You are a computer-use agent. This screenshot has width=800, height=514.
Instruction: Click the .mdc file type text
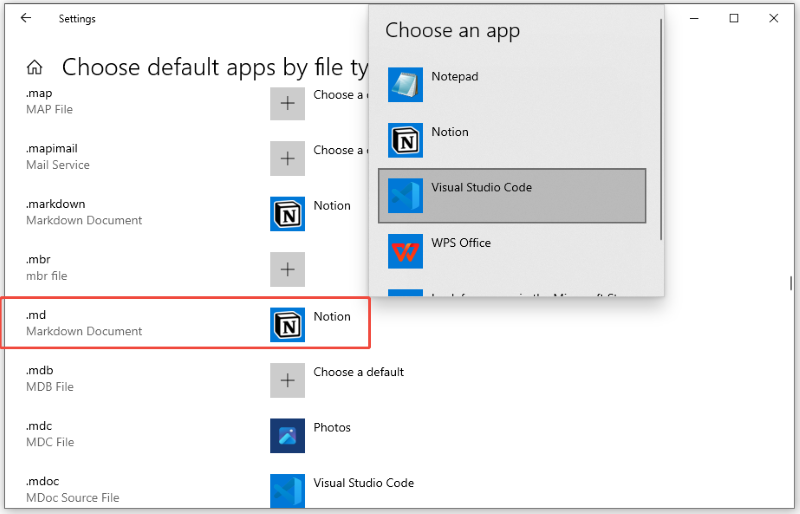39,426
